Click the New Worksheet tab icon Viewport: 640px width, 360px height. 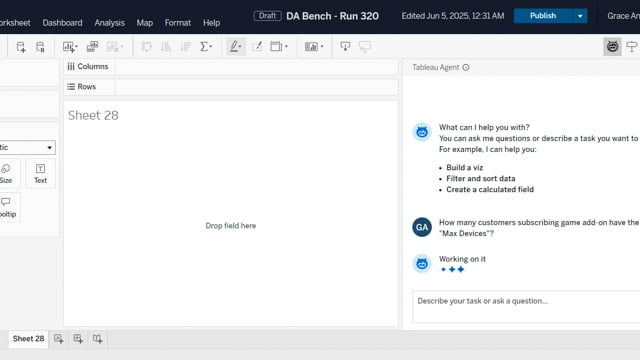pos(59,339)
